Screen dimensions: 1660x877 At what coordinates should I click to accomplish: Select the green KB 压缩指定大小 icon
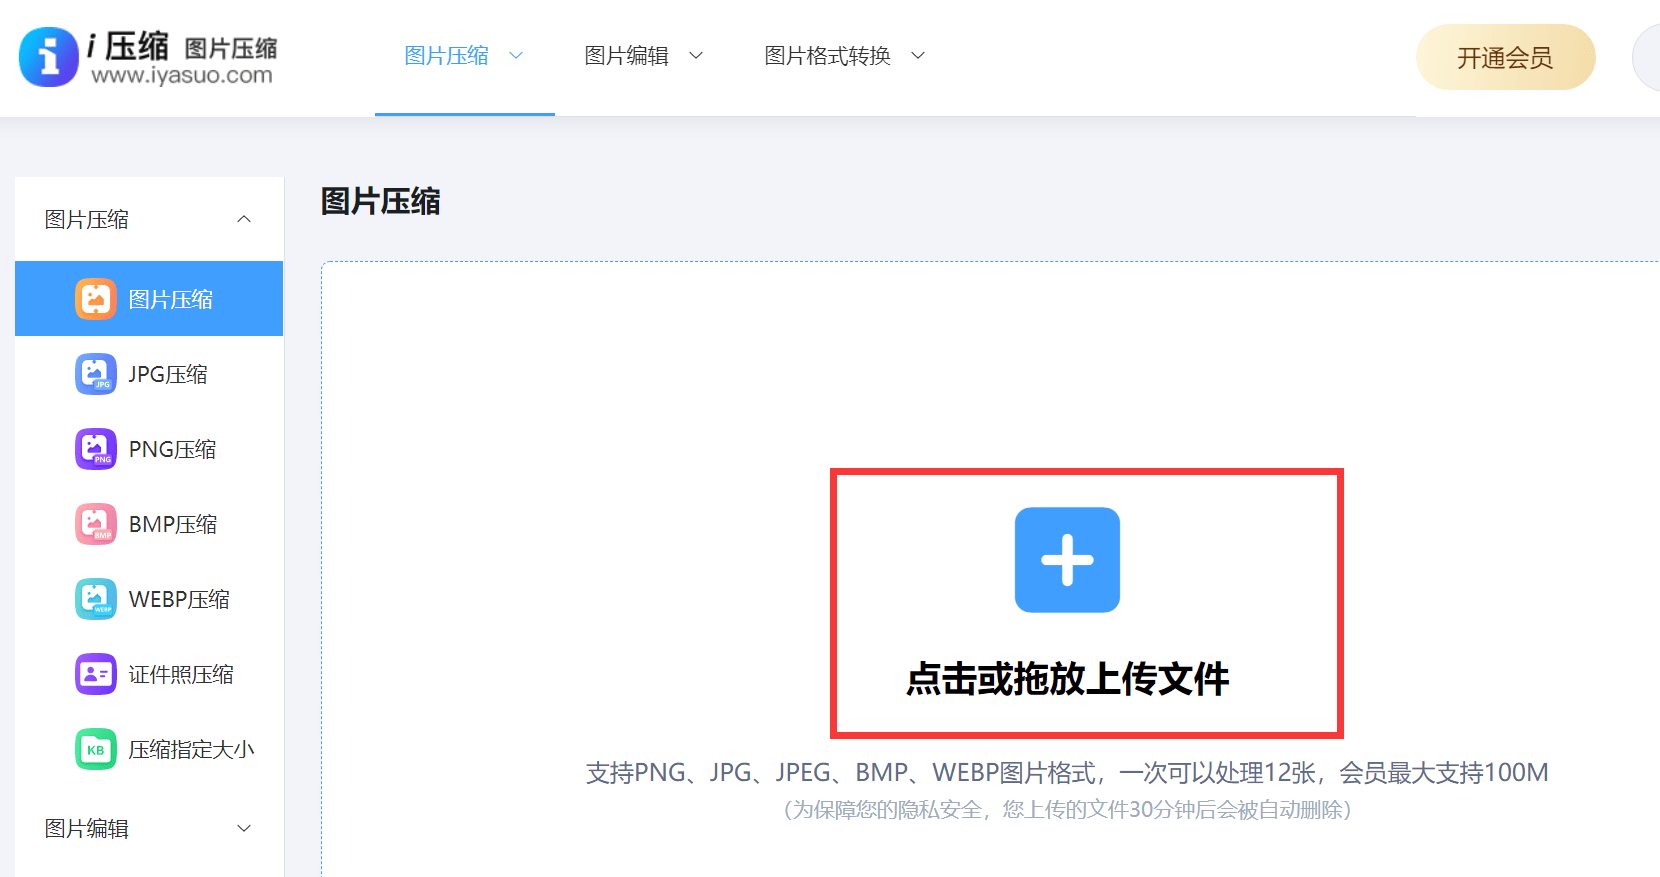coord(95,749)
